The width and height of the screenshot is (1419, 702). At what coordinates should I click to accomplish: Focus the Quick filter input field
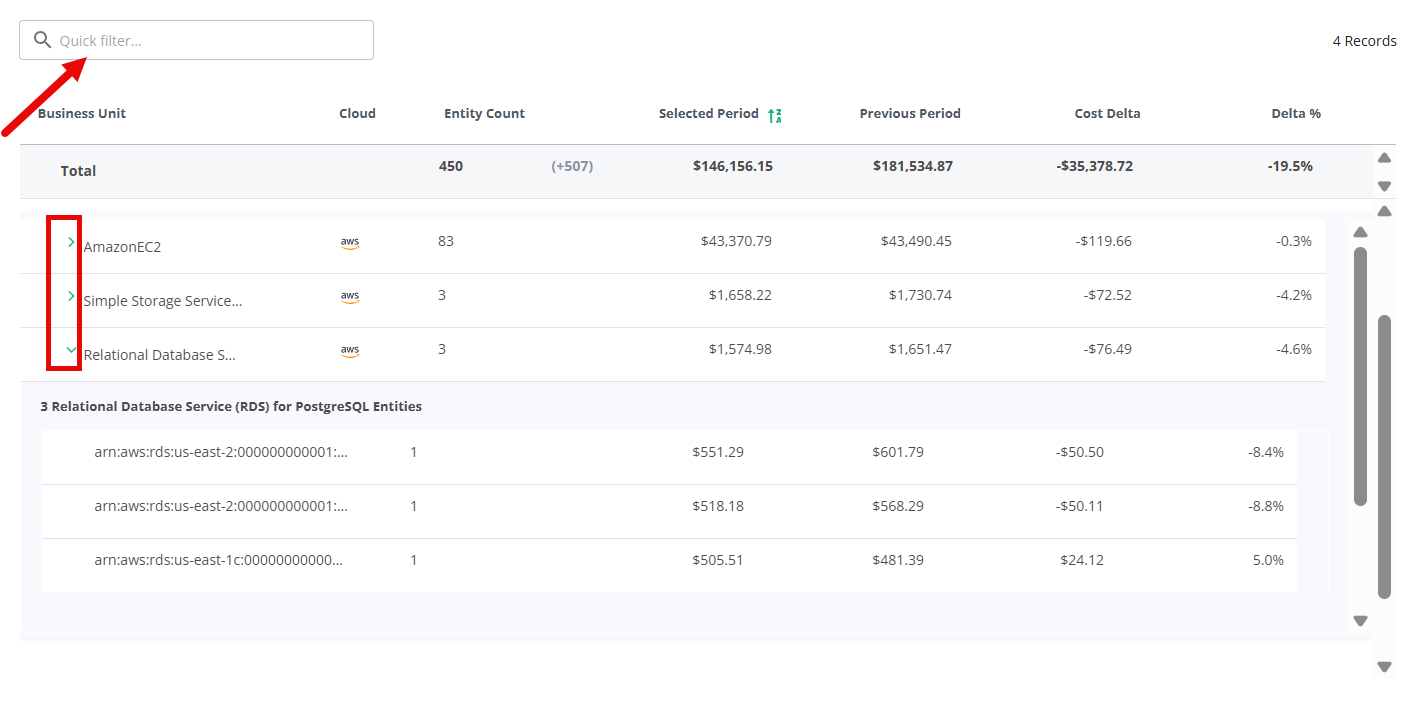210,41
